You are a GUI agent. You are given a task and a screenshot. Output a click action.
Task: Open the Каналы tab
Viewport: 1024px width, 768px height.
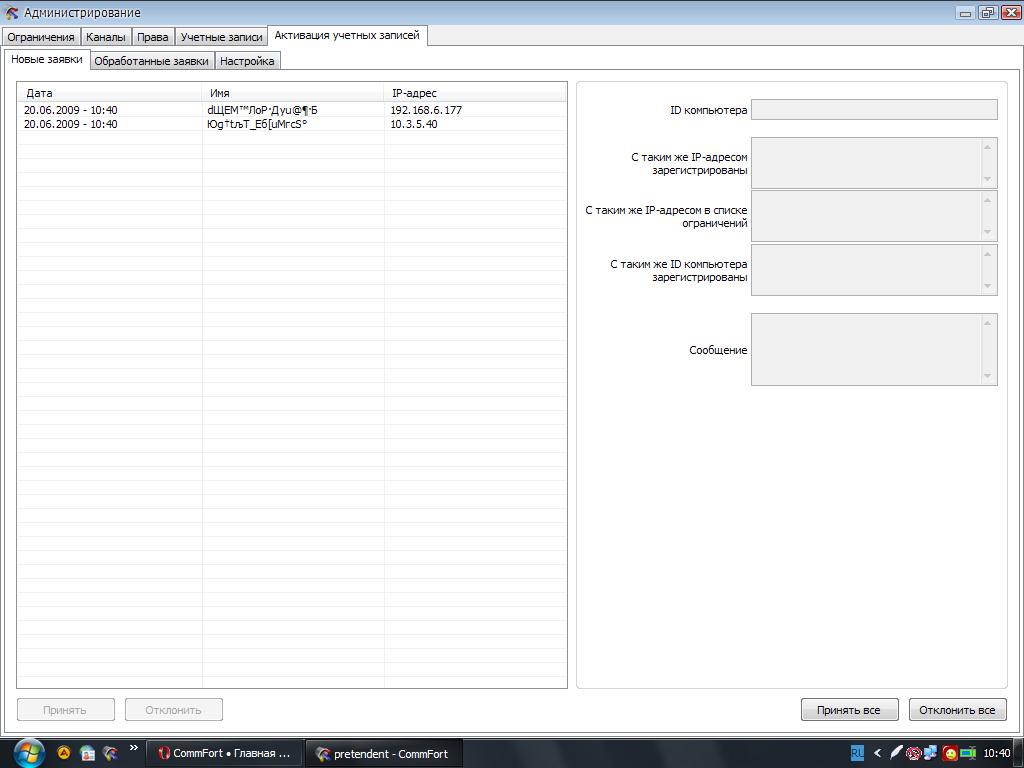pos(106,37)
